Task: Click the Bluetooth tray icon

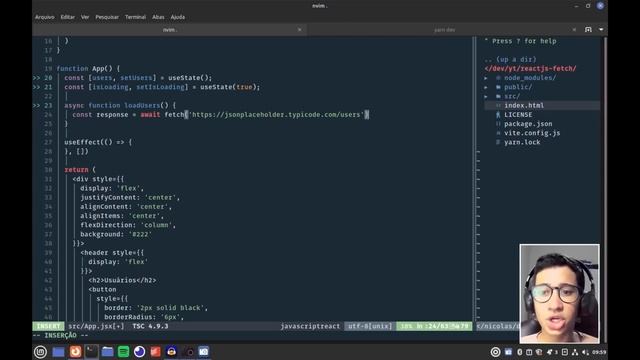Action: coord(520,352)
